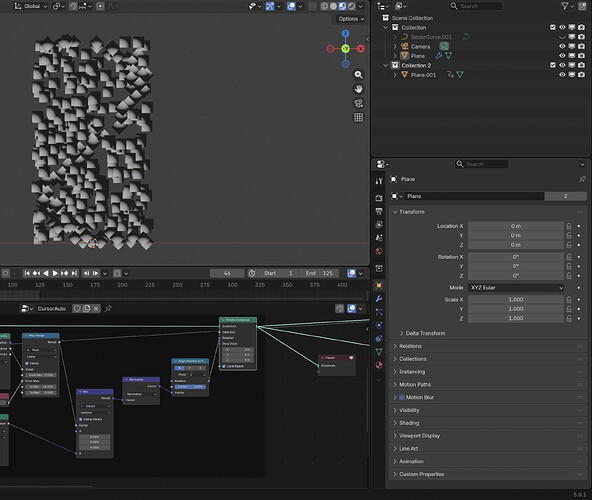The width and height of the screenshot is (592, 500).
Task: Select wireframe viewport shading
Action: coord(324,6)
